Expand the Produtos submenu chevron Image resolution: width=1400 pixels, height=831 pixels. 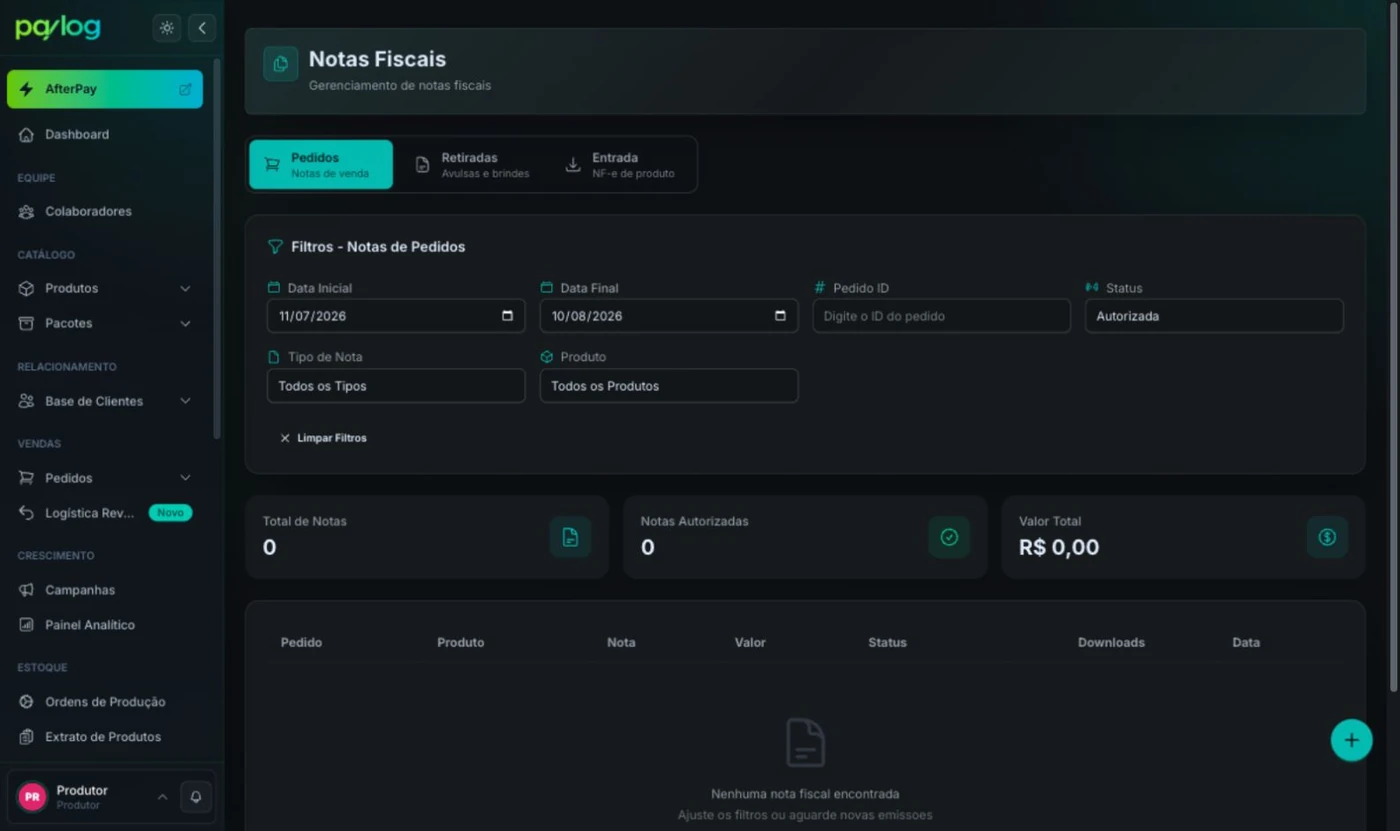tap(185, 288)
